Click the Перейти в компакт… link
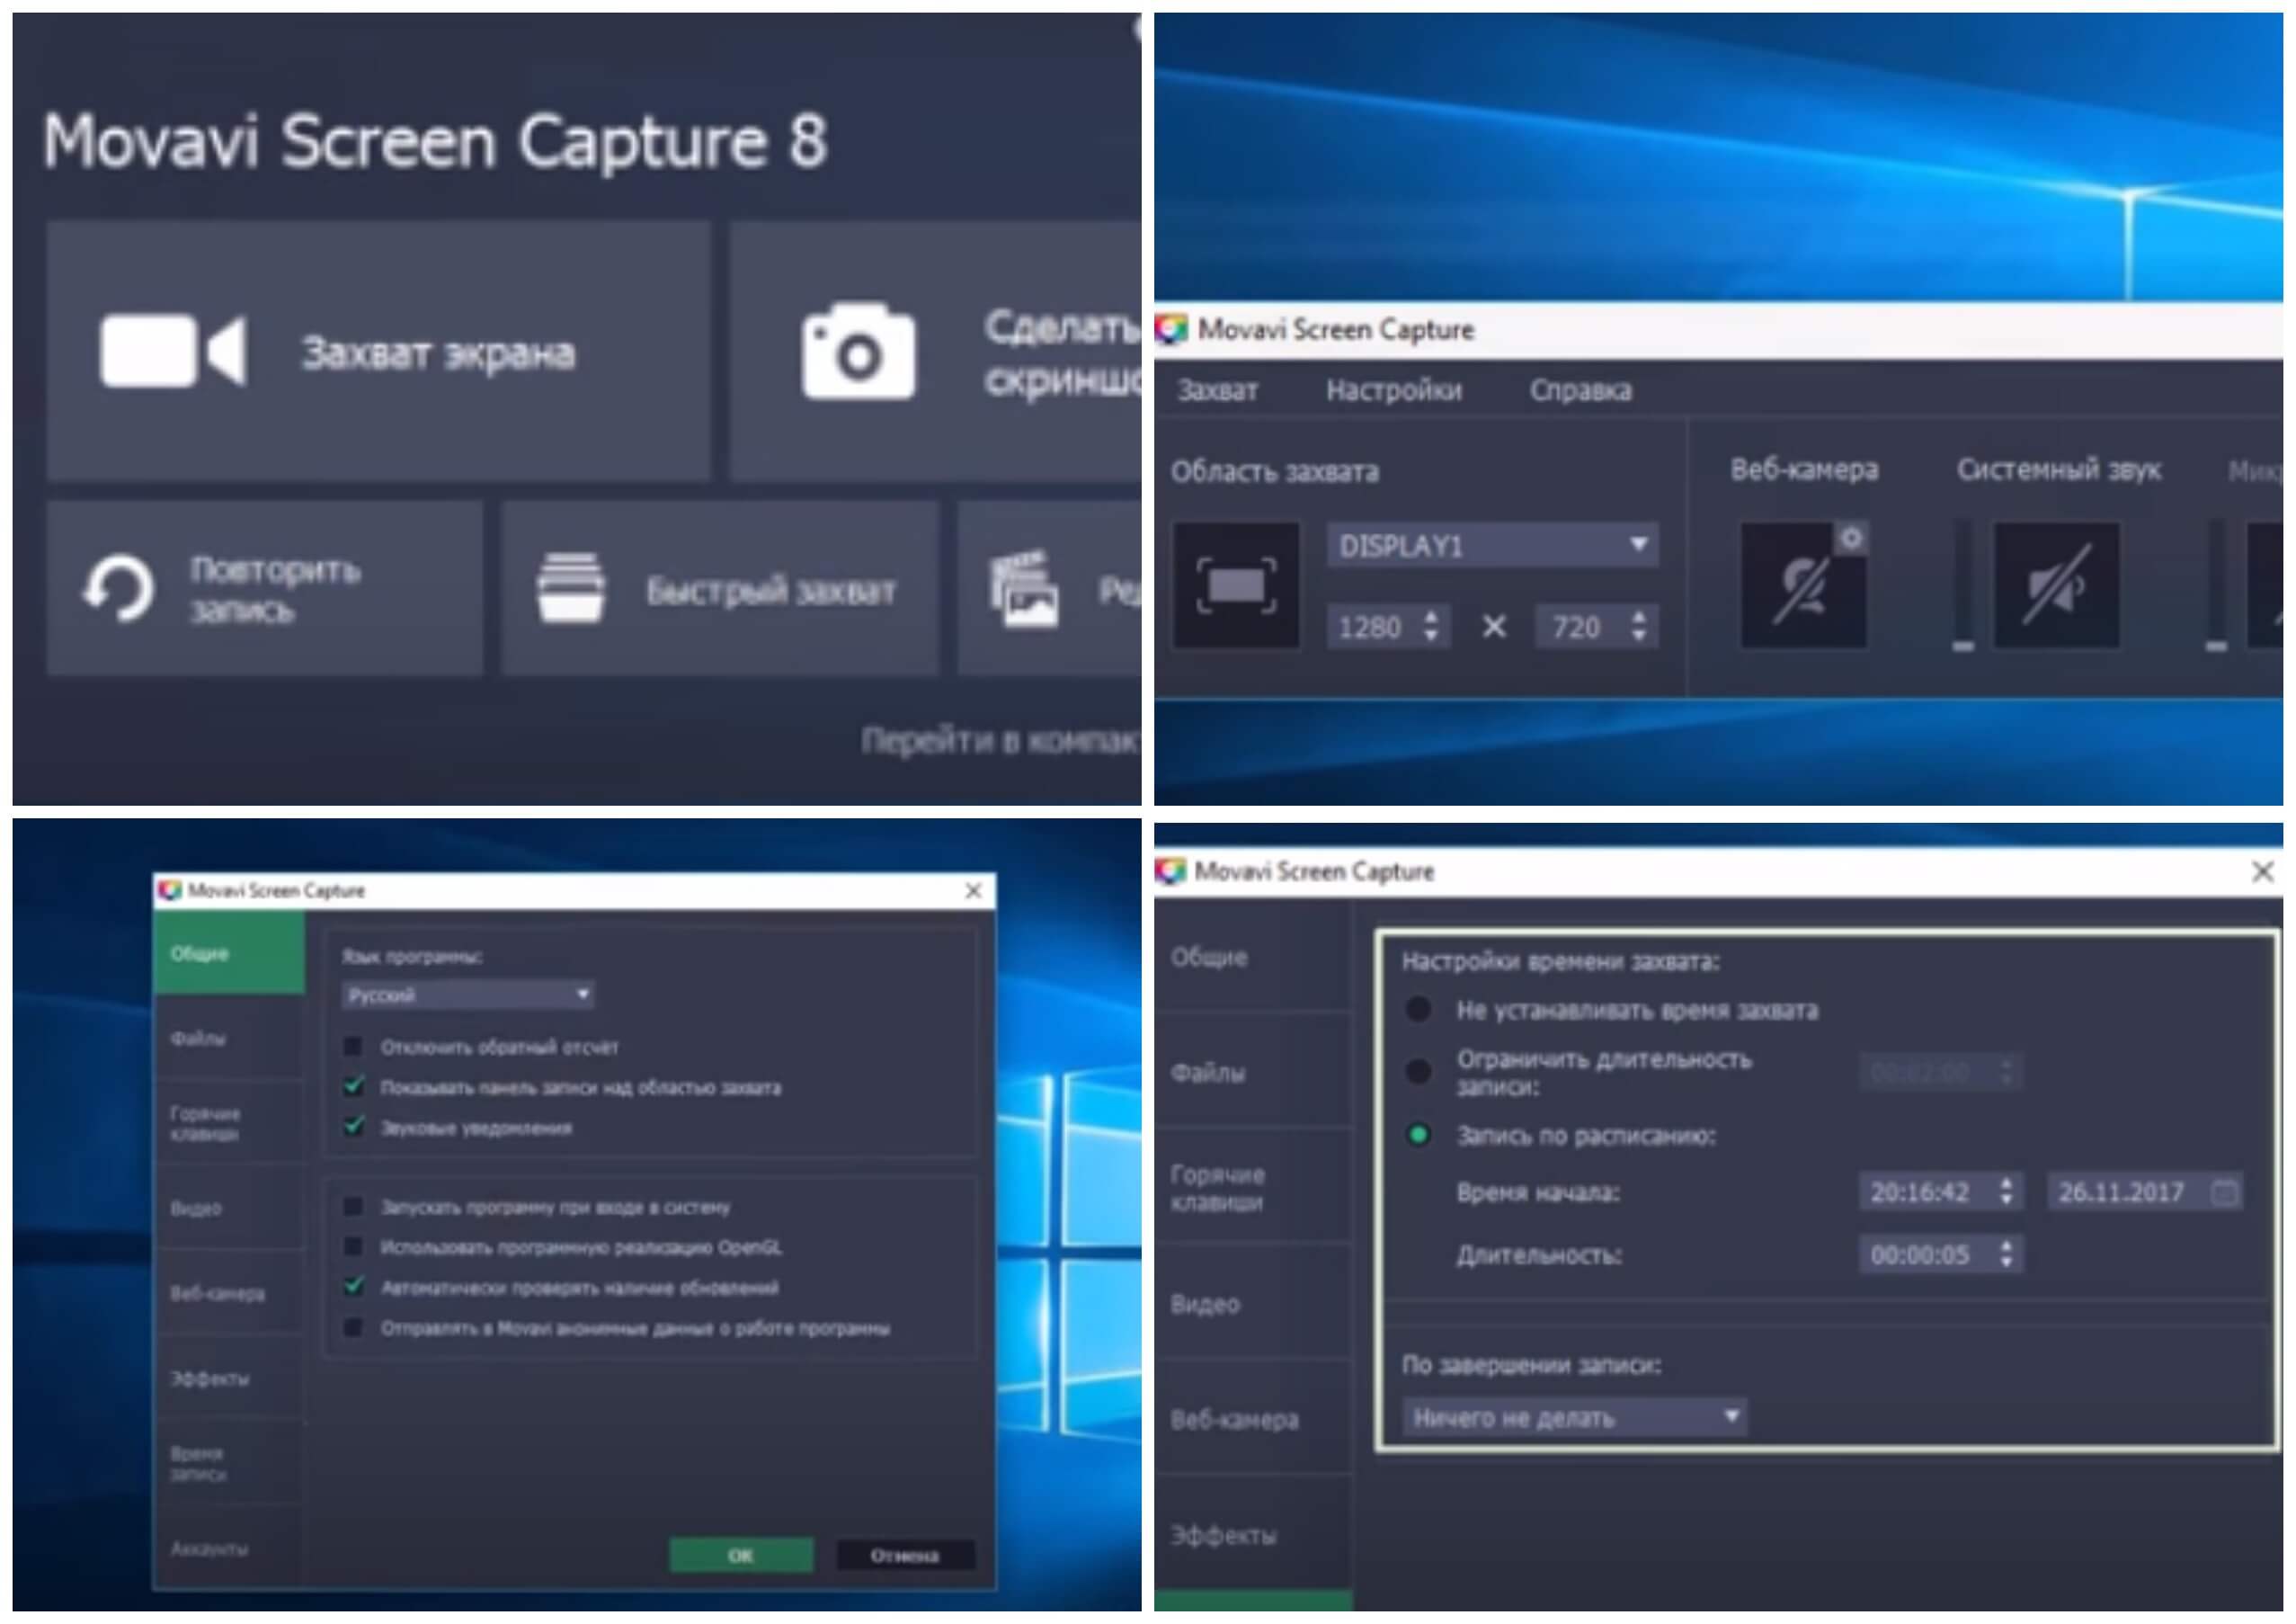The image size is (2296, 1624). [1001, 740]
